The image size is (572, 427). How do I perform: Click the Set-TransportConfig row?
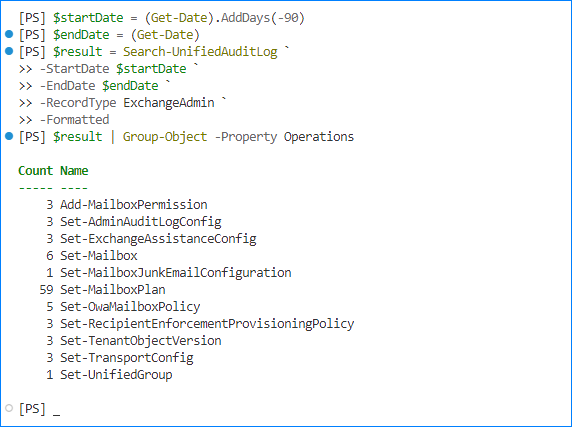click(120, 358)
